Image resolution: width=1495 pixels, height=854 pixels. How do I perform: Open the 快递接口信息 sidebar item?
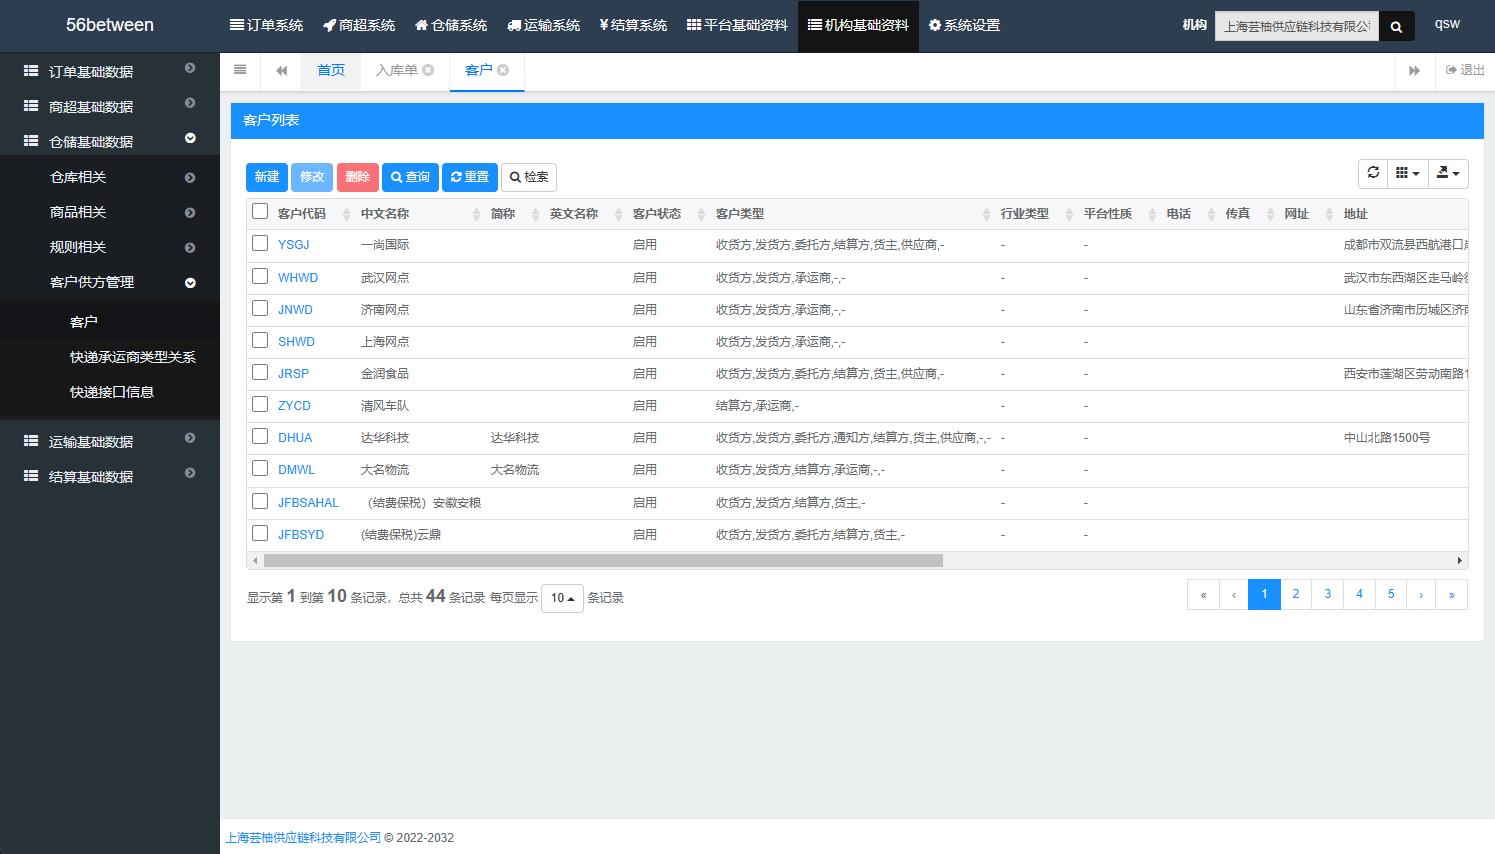pos(112,392)
